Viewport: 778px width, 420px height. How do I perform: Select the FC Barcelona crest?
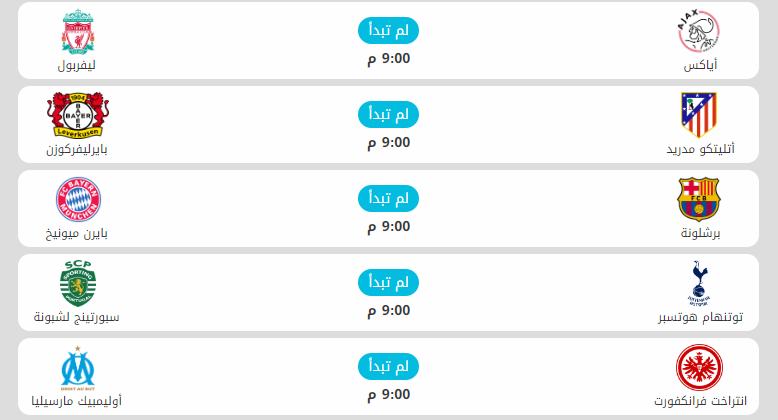[700, 200]
